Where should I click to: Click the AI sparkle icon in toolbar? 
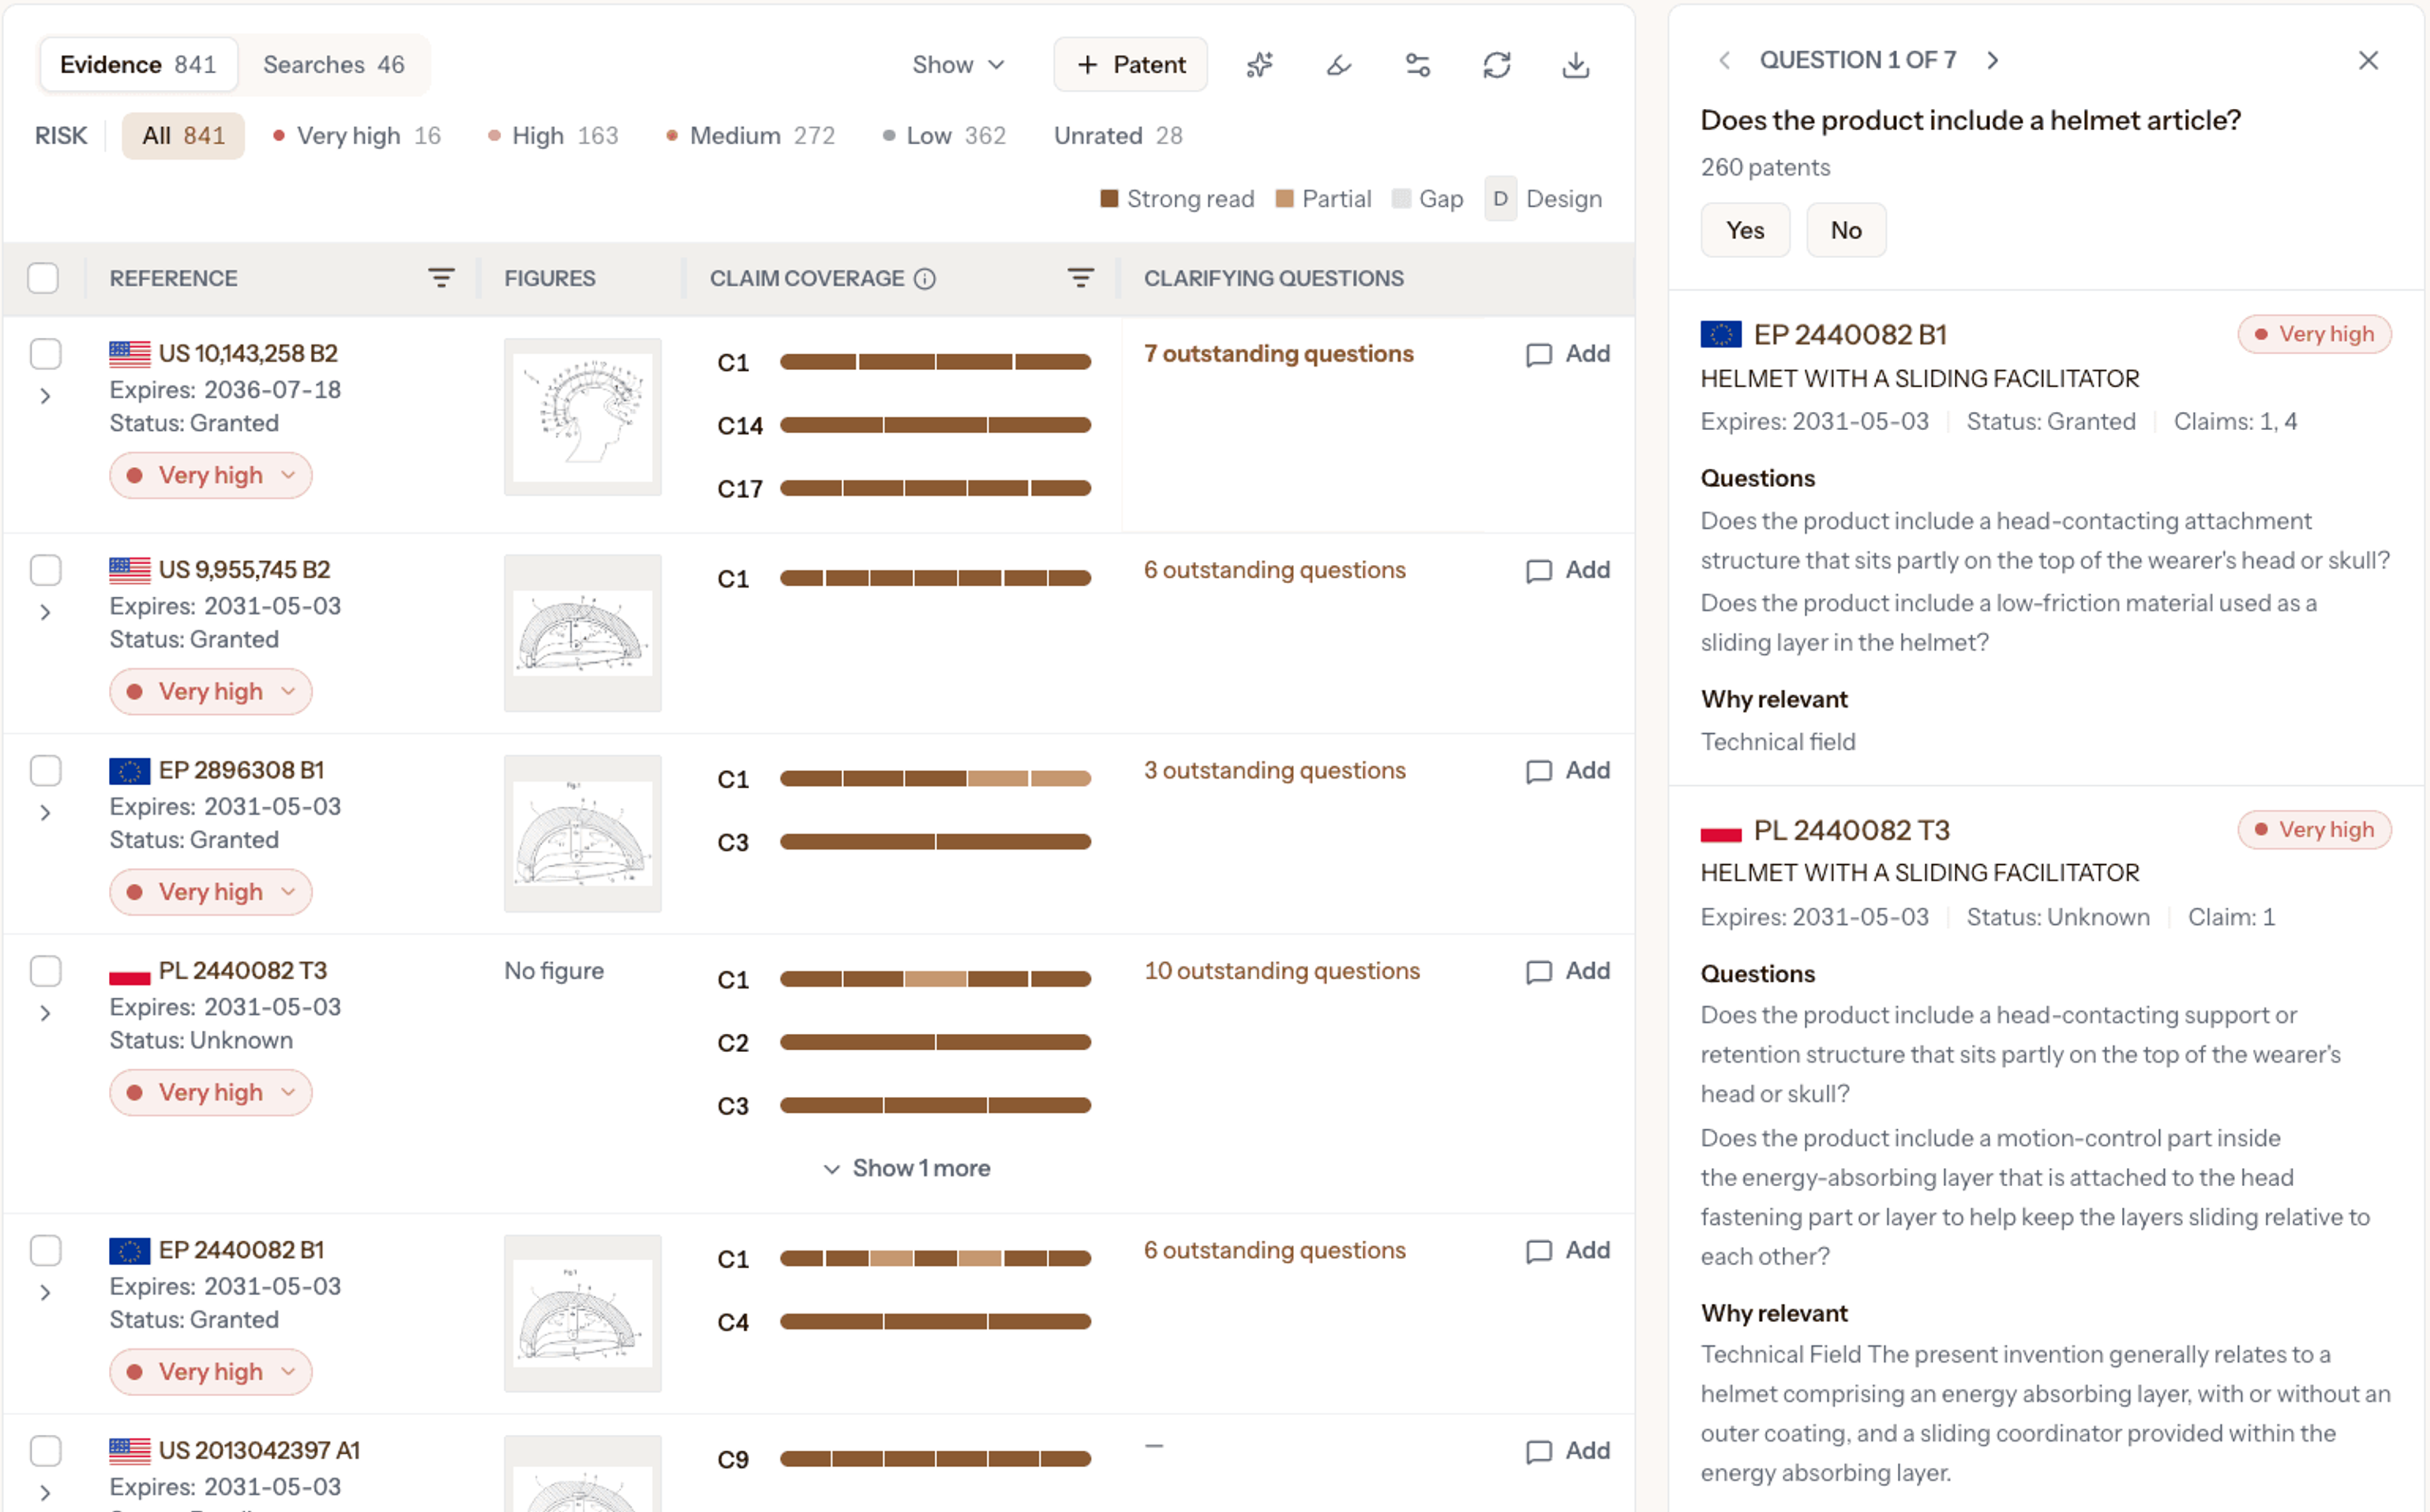point(1260,65)
